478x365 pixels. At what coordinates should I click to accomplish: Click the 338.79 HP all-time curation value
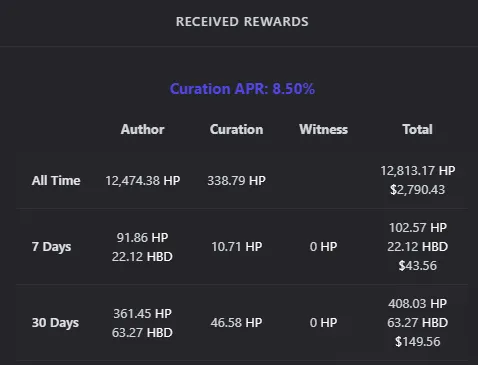[x=236, y=181]
